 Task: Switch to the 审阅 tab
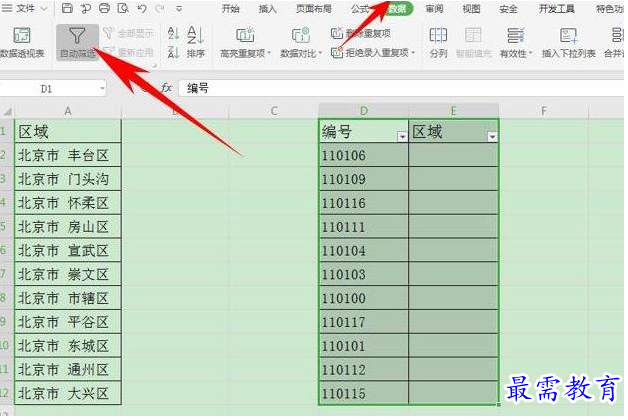[x=435, y=9]
